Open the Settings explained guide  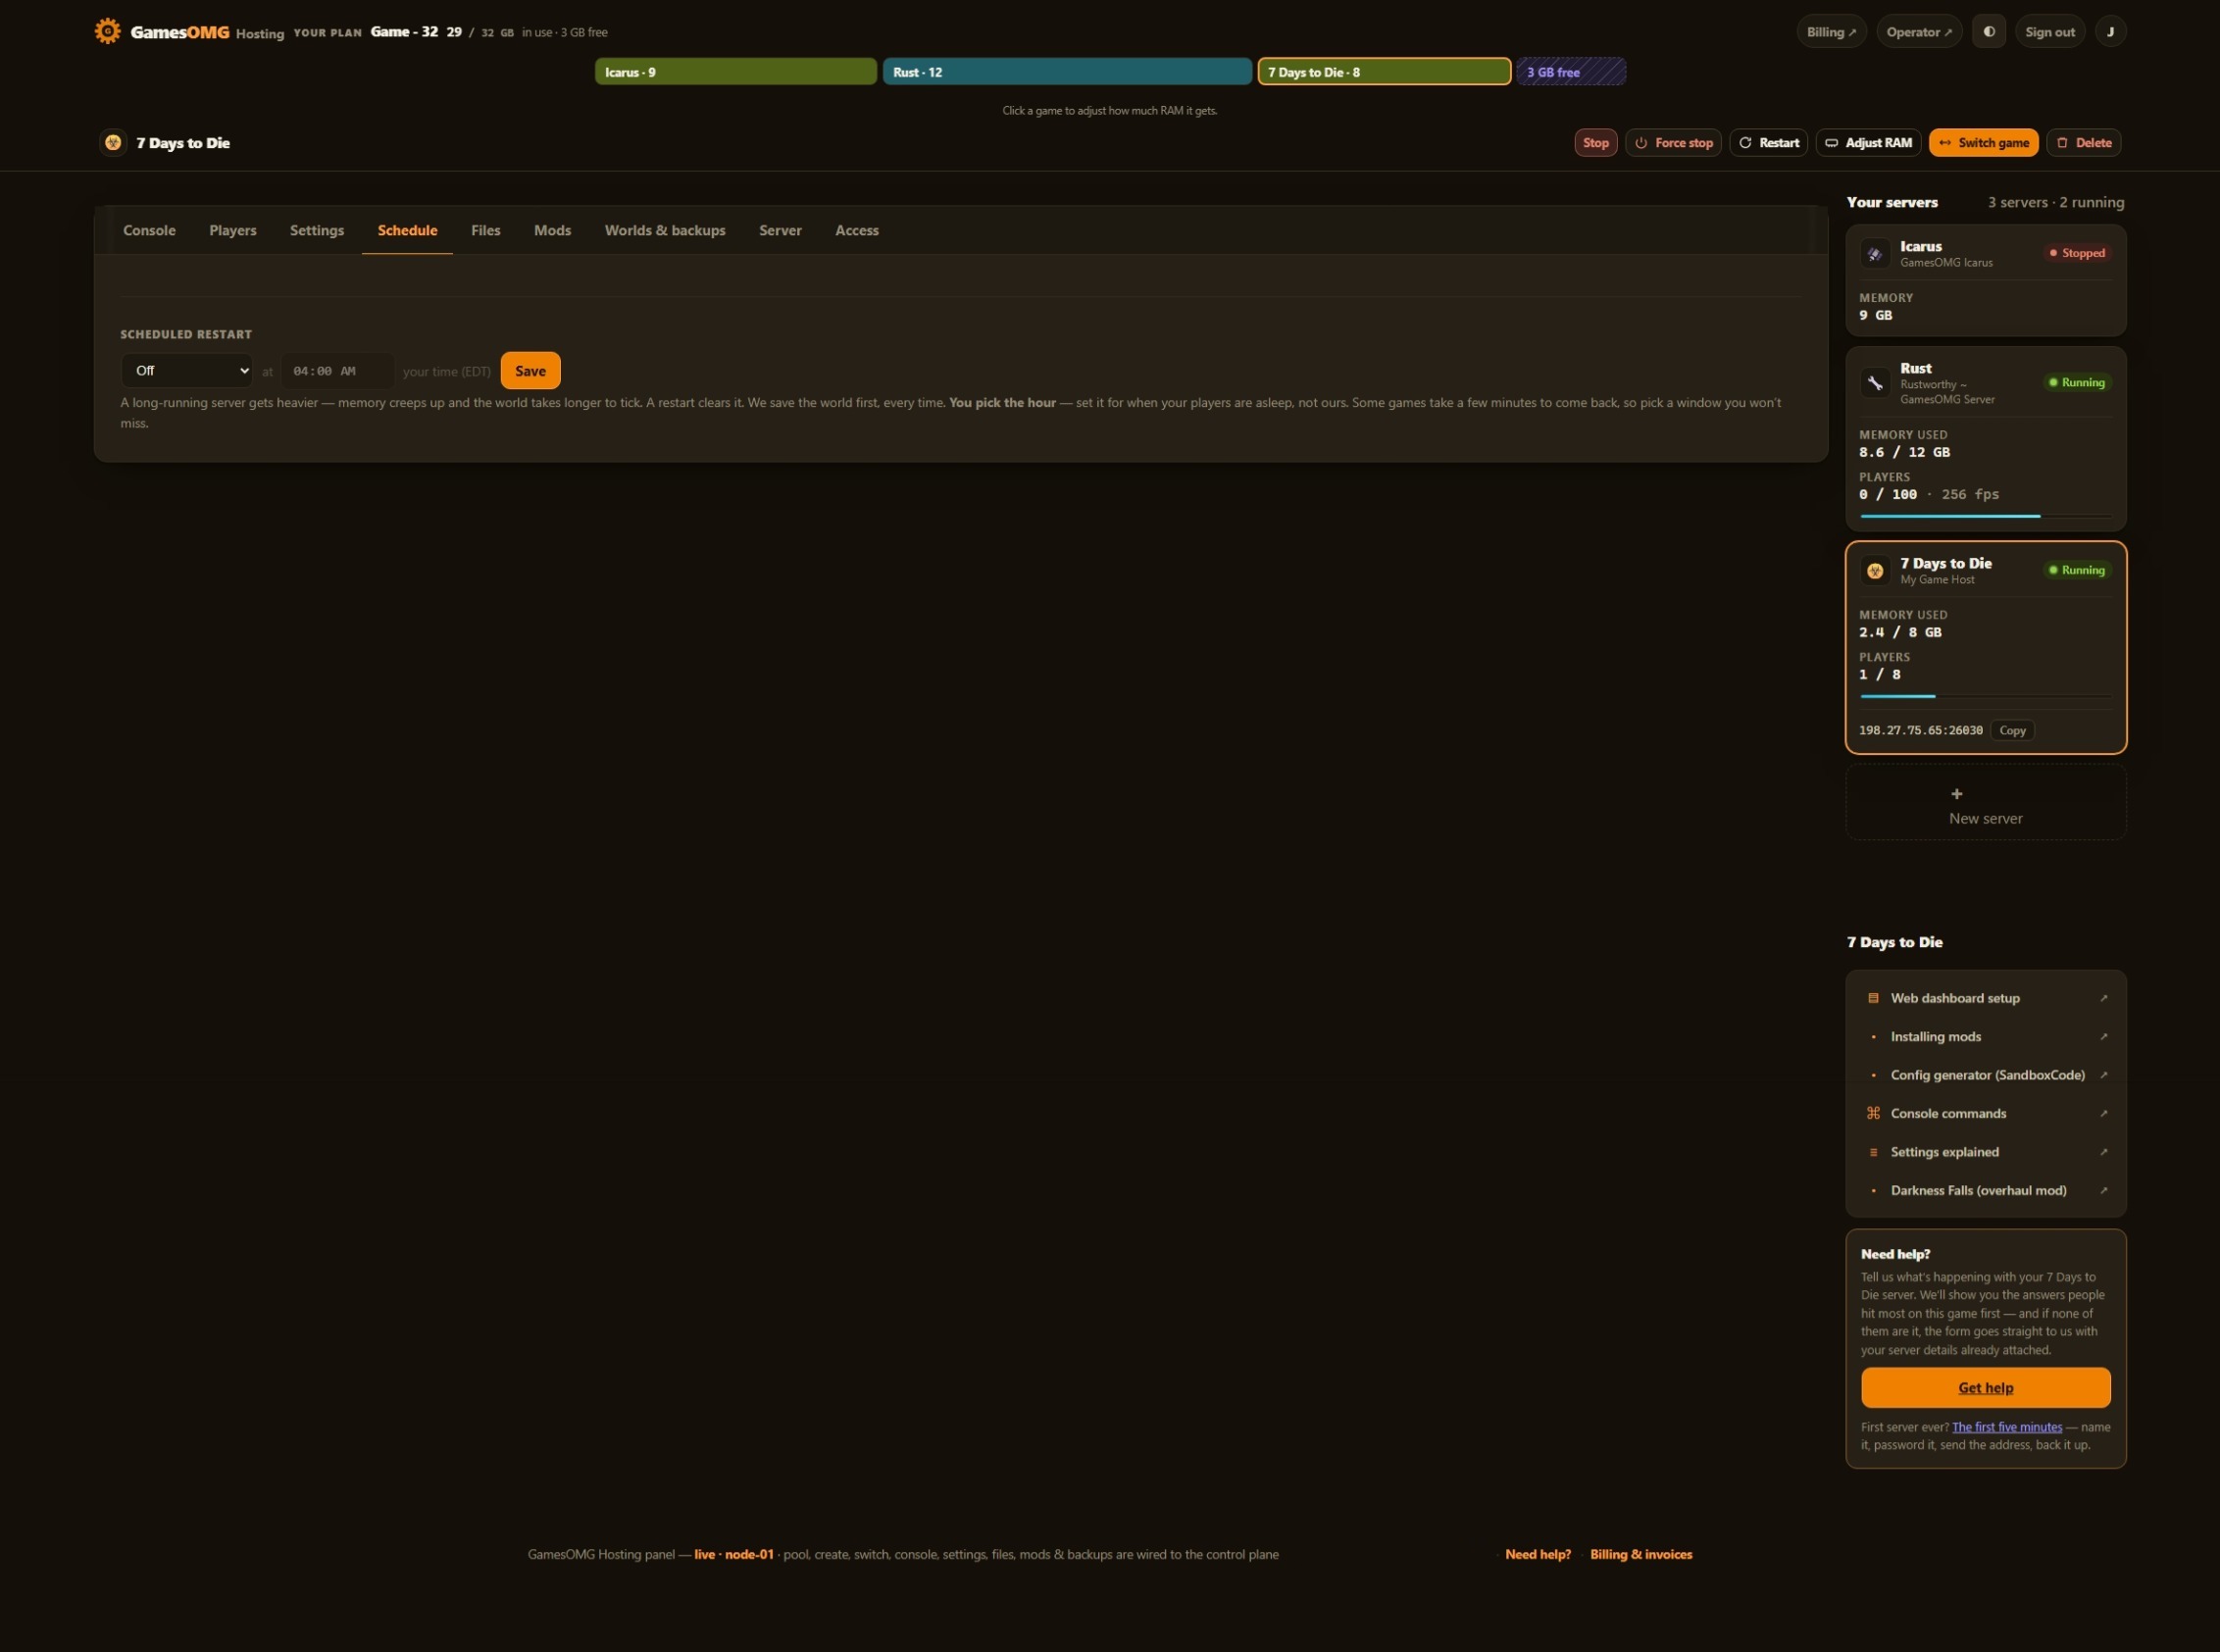pos(1985,1152)
